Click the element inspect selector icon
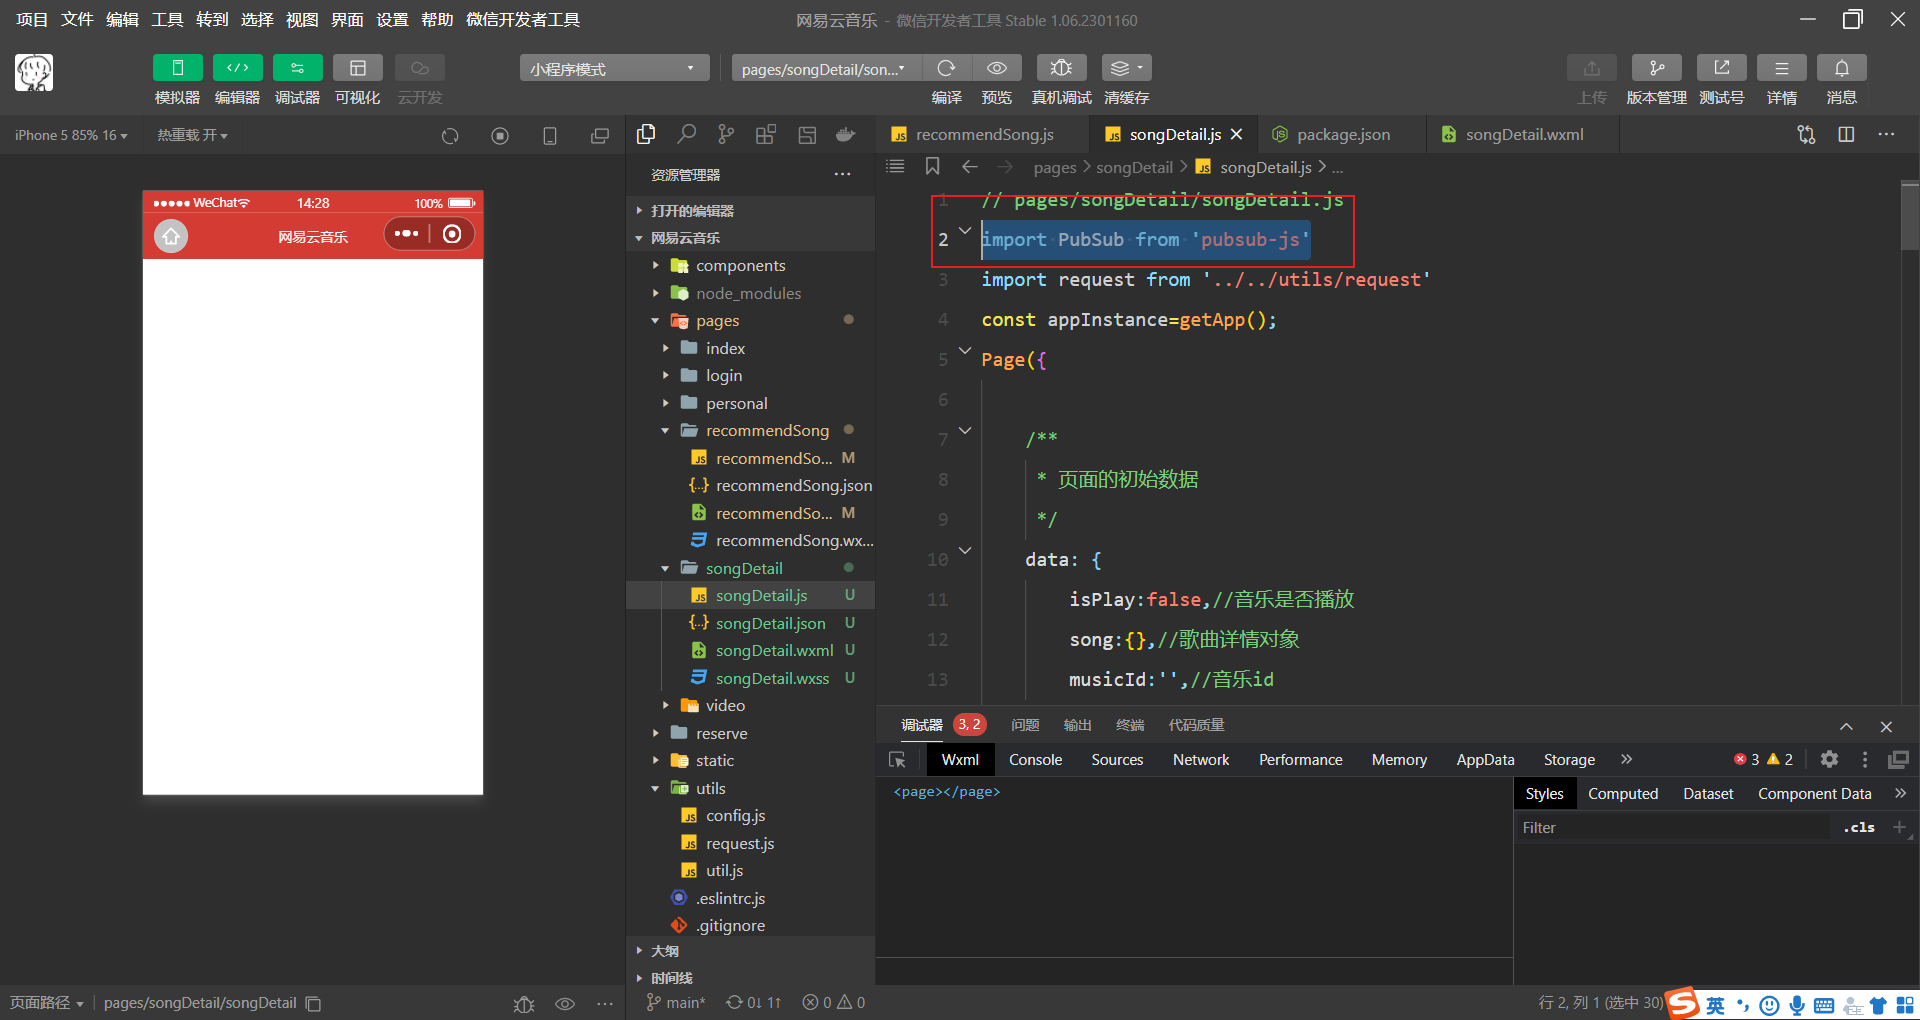The image size is (1920, 1020). coord(897,760)
